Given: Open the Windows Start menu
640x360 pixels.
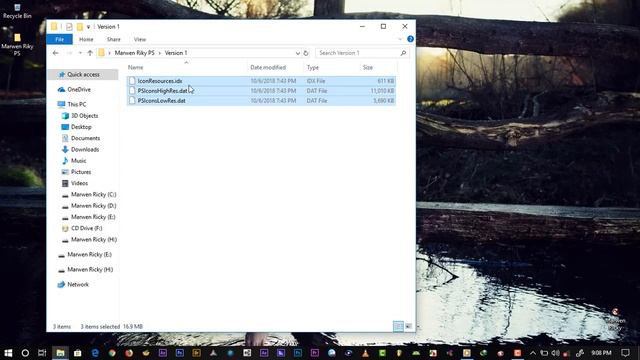Looking at the screenshot, I should 8,353.
